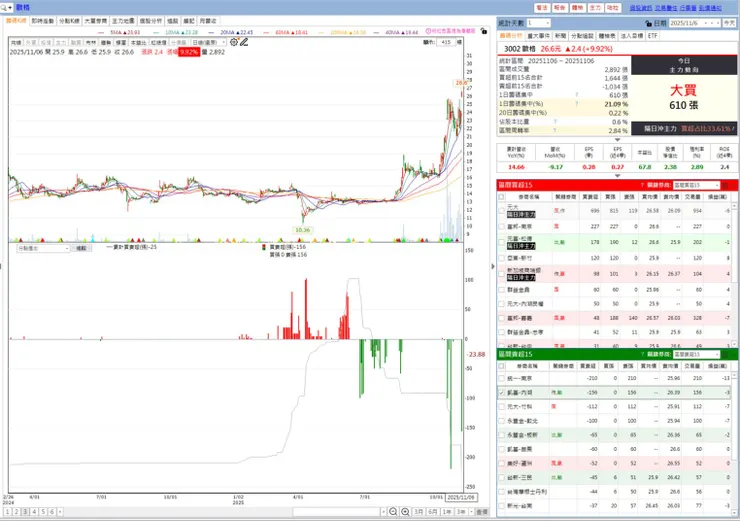The width and height of the screenshot is (740, 521).
Task: Go to page 2 in bottom pager
Action: (16, 512)
